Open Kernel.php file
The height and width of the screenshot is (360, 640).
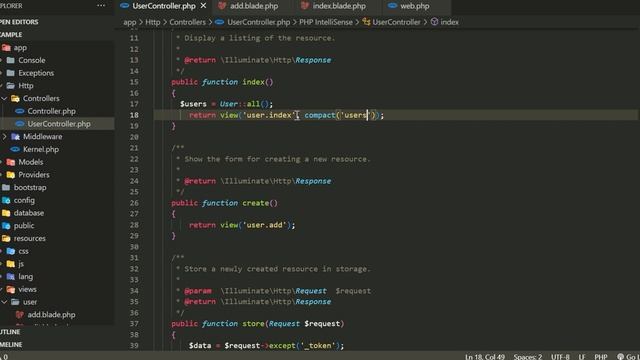(x=41, y=149)
